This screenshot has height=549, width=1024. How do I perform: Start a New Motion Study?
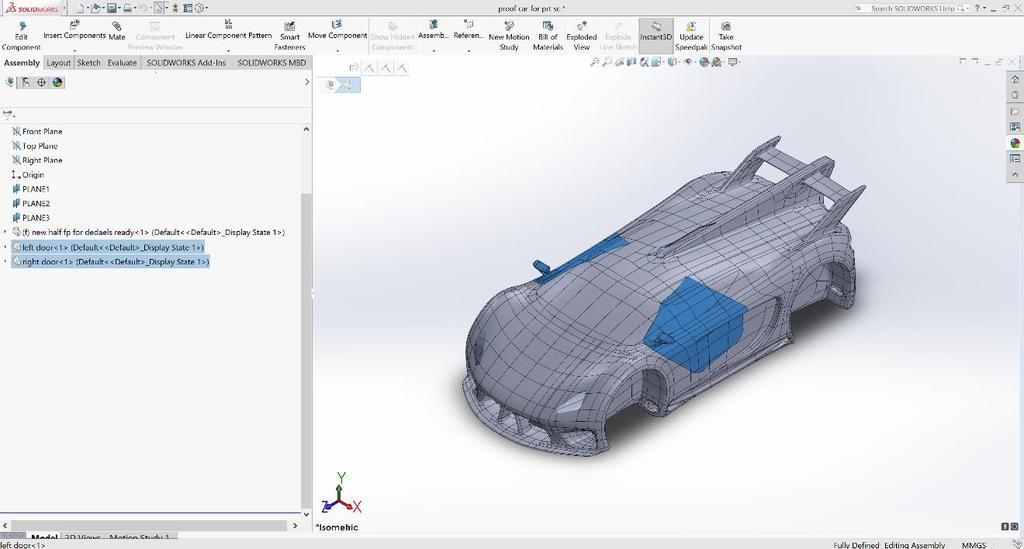[x=509, y=36]
